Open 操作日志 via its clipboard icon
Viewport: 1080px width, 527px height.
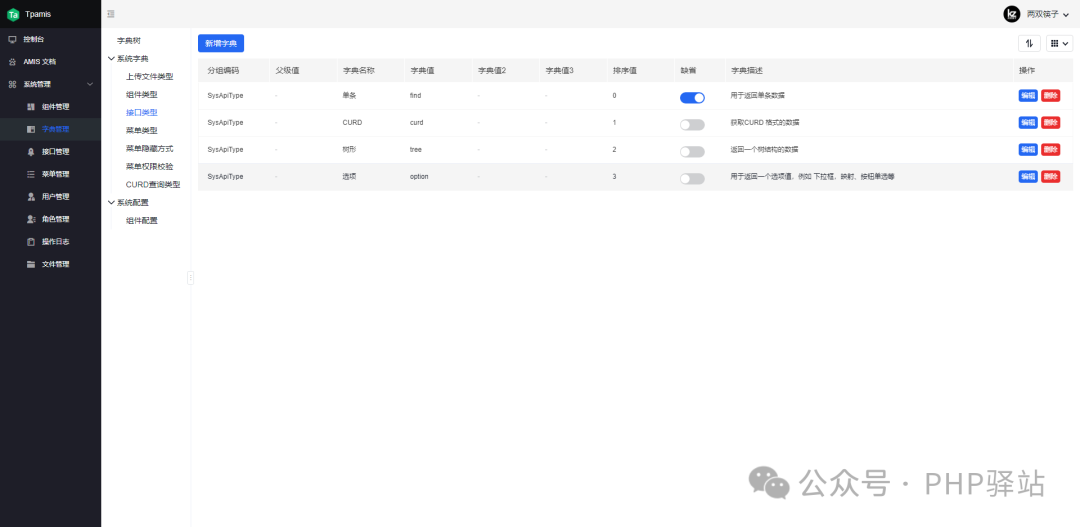[x=30, y=242]
